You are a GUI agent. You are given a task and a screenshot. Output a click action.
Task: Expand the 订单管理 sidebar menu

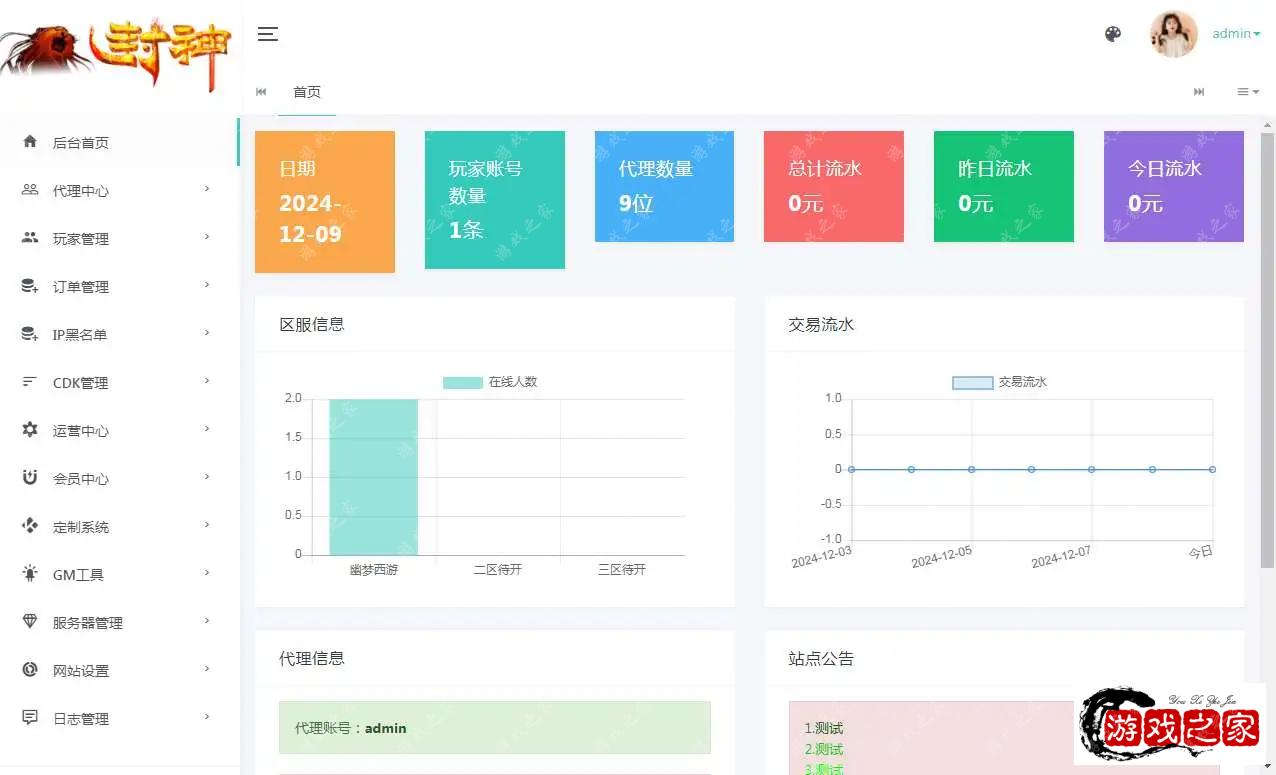pyautogui.click(x=120, y=286)
